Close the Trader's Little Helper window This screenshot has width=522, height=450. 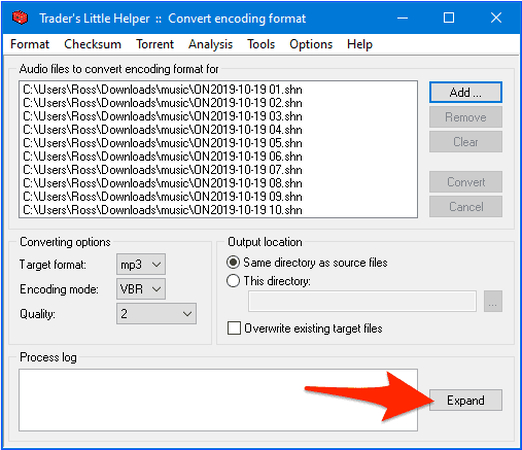pos(496,18)
